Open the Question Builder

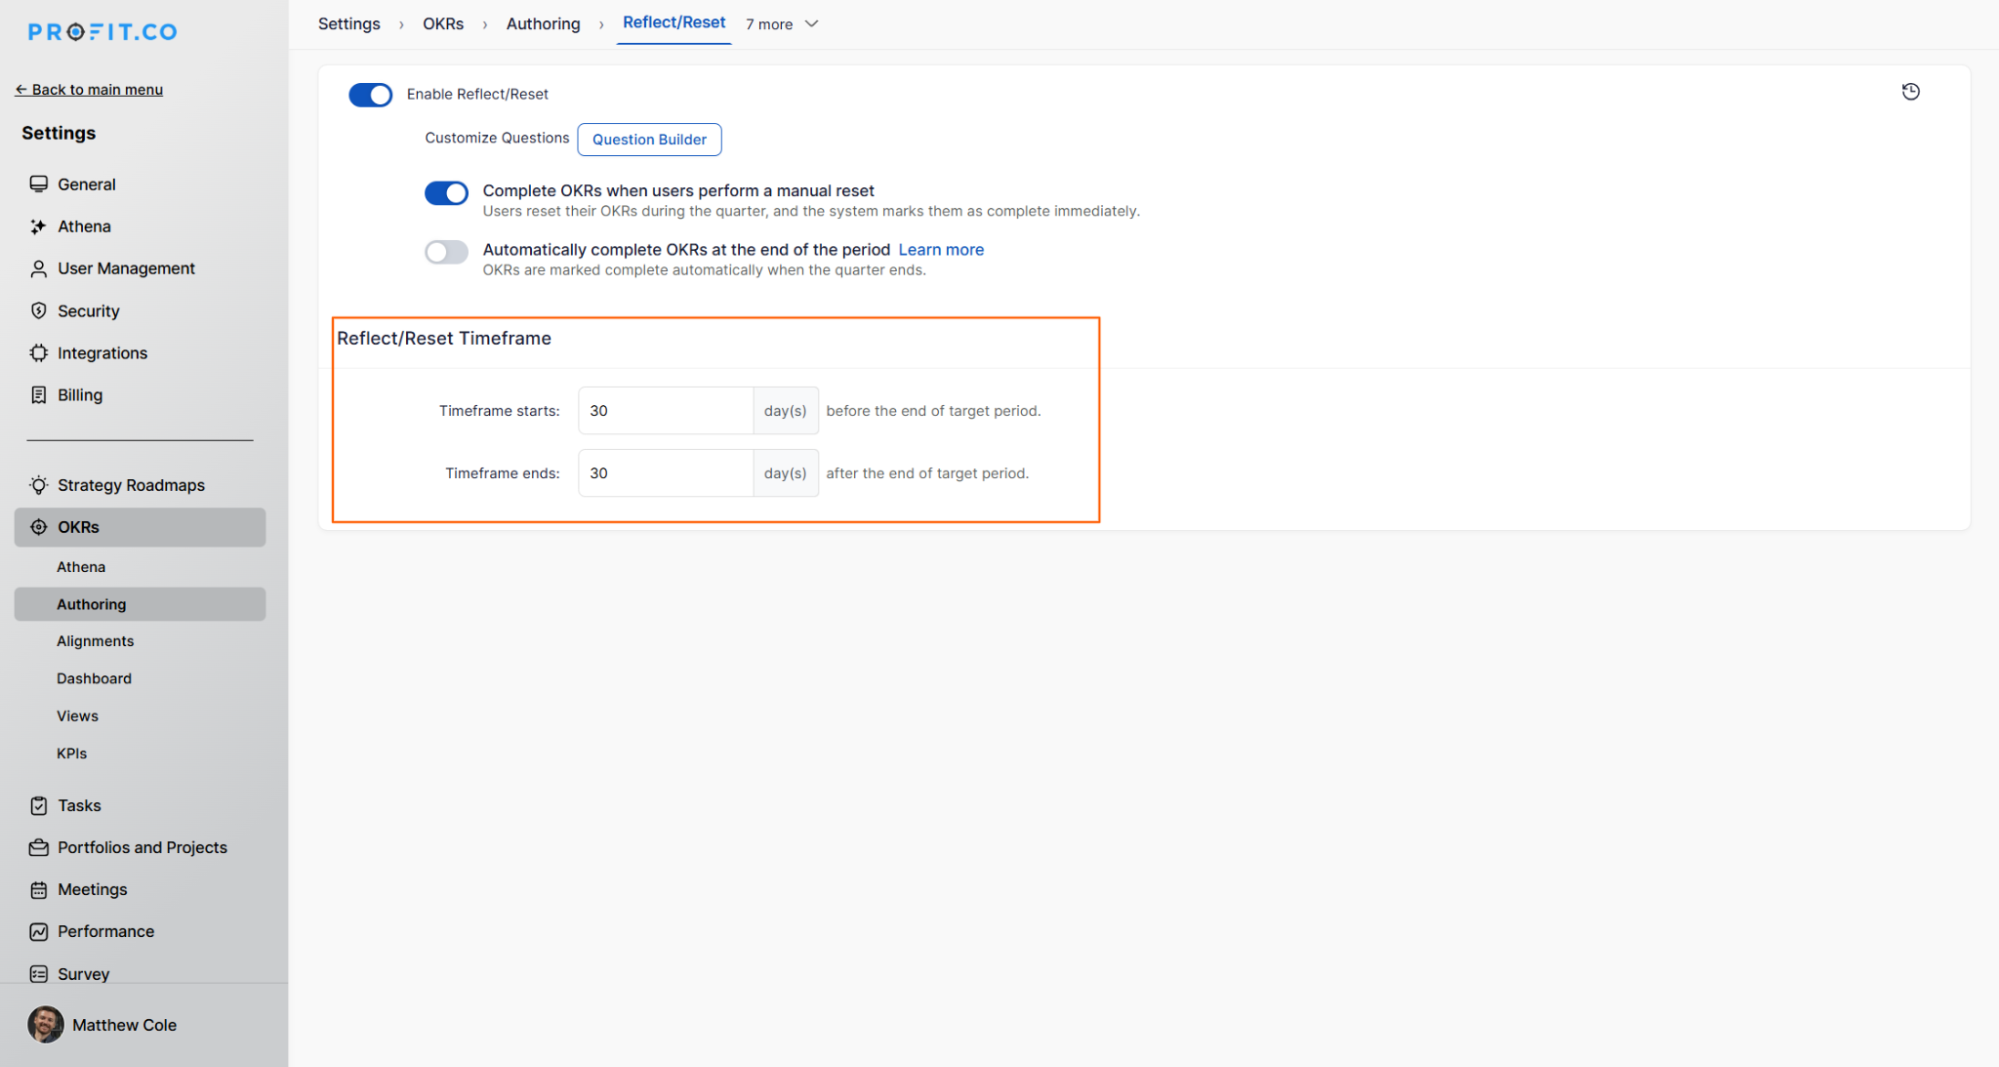(649, 139)
